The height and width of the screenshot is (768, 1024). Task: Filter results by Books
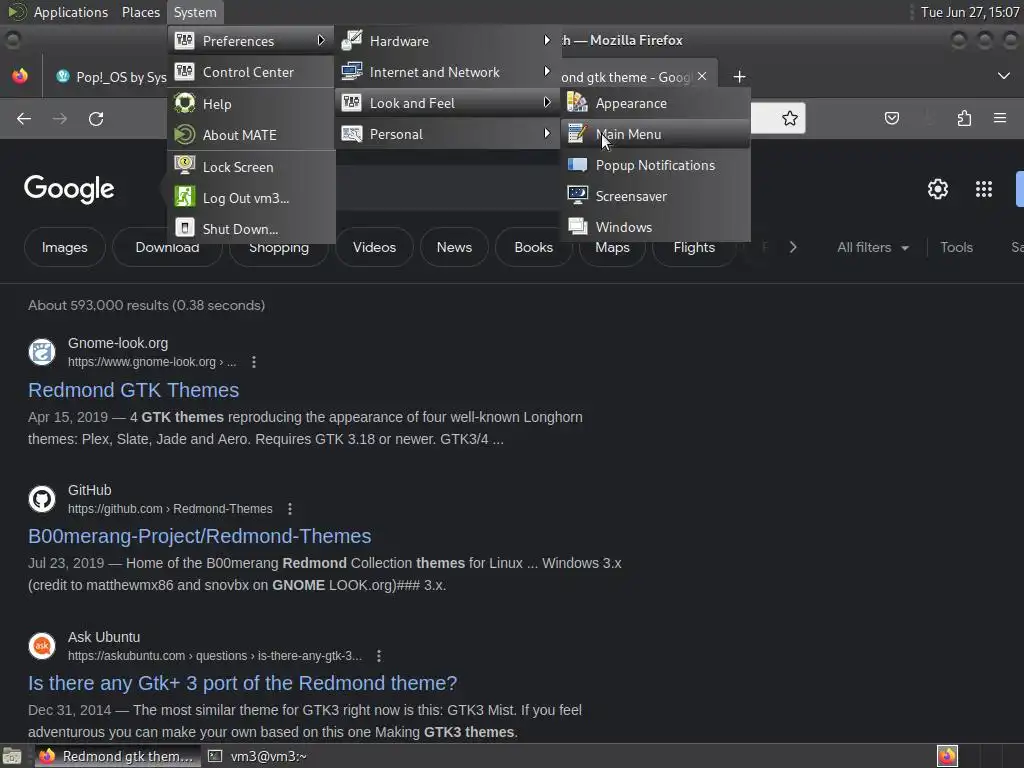pos(534,247)
